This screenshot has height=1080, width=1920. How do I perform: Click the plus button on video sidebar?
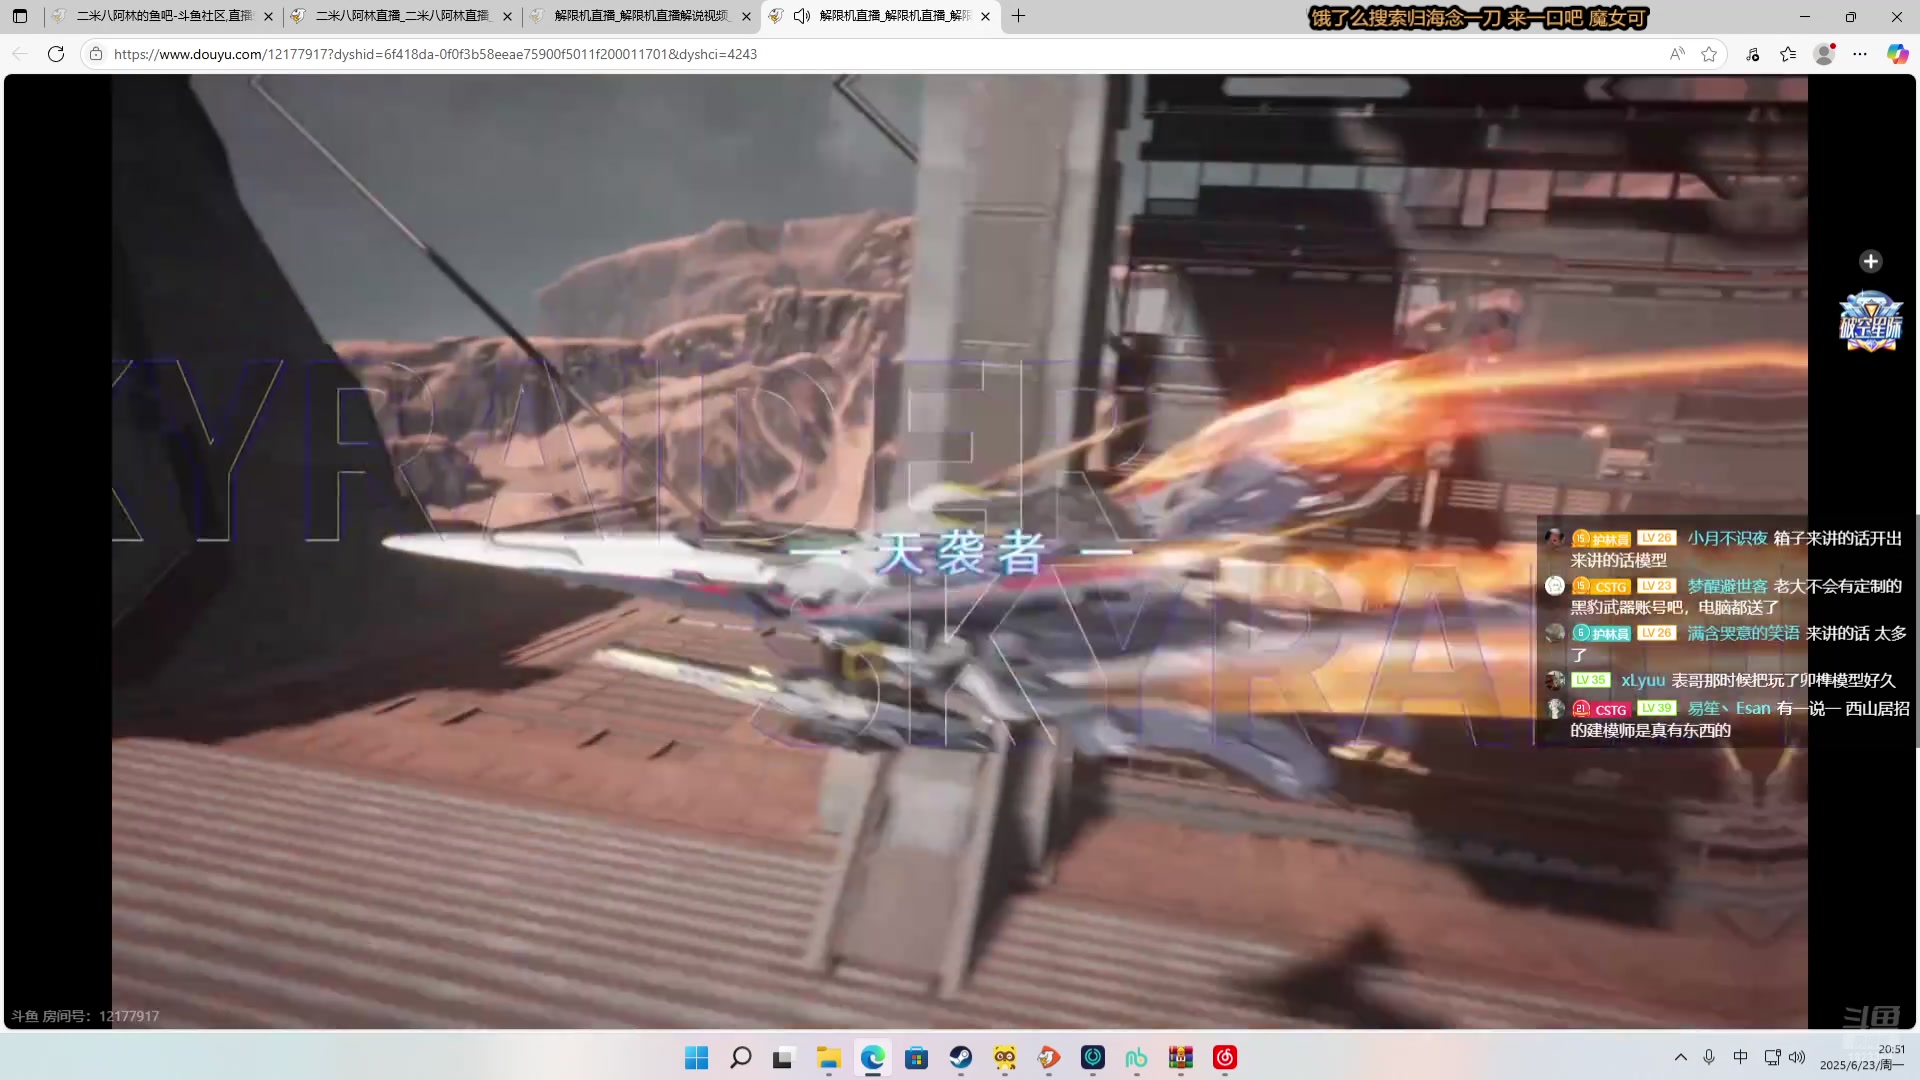(1870, 261)
